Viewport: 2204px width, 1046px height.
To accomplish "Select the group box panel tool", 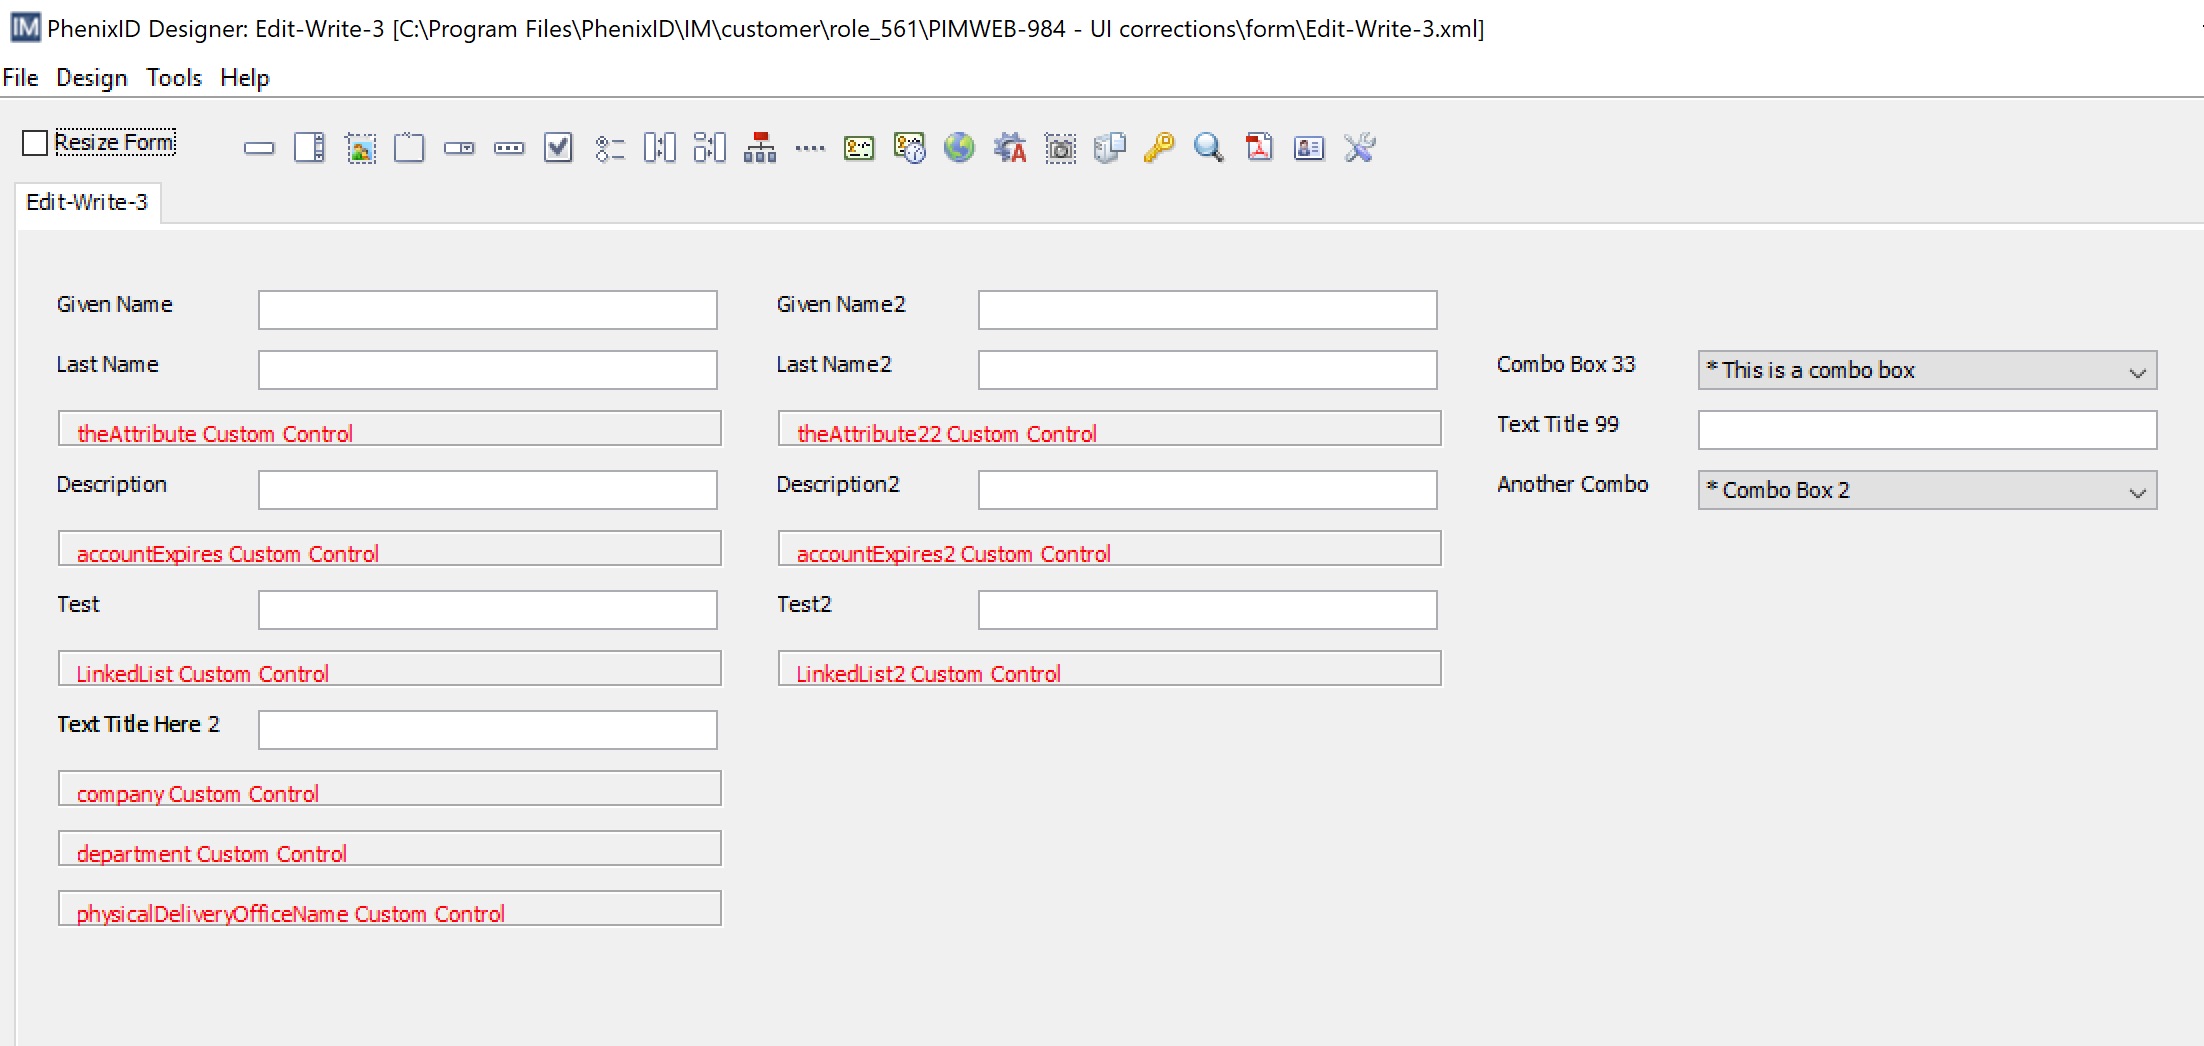I will 409,148.
